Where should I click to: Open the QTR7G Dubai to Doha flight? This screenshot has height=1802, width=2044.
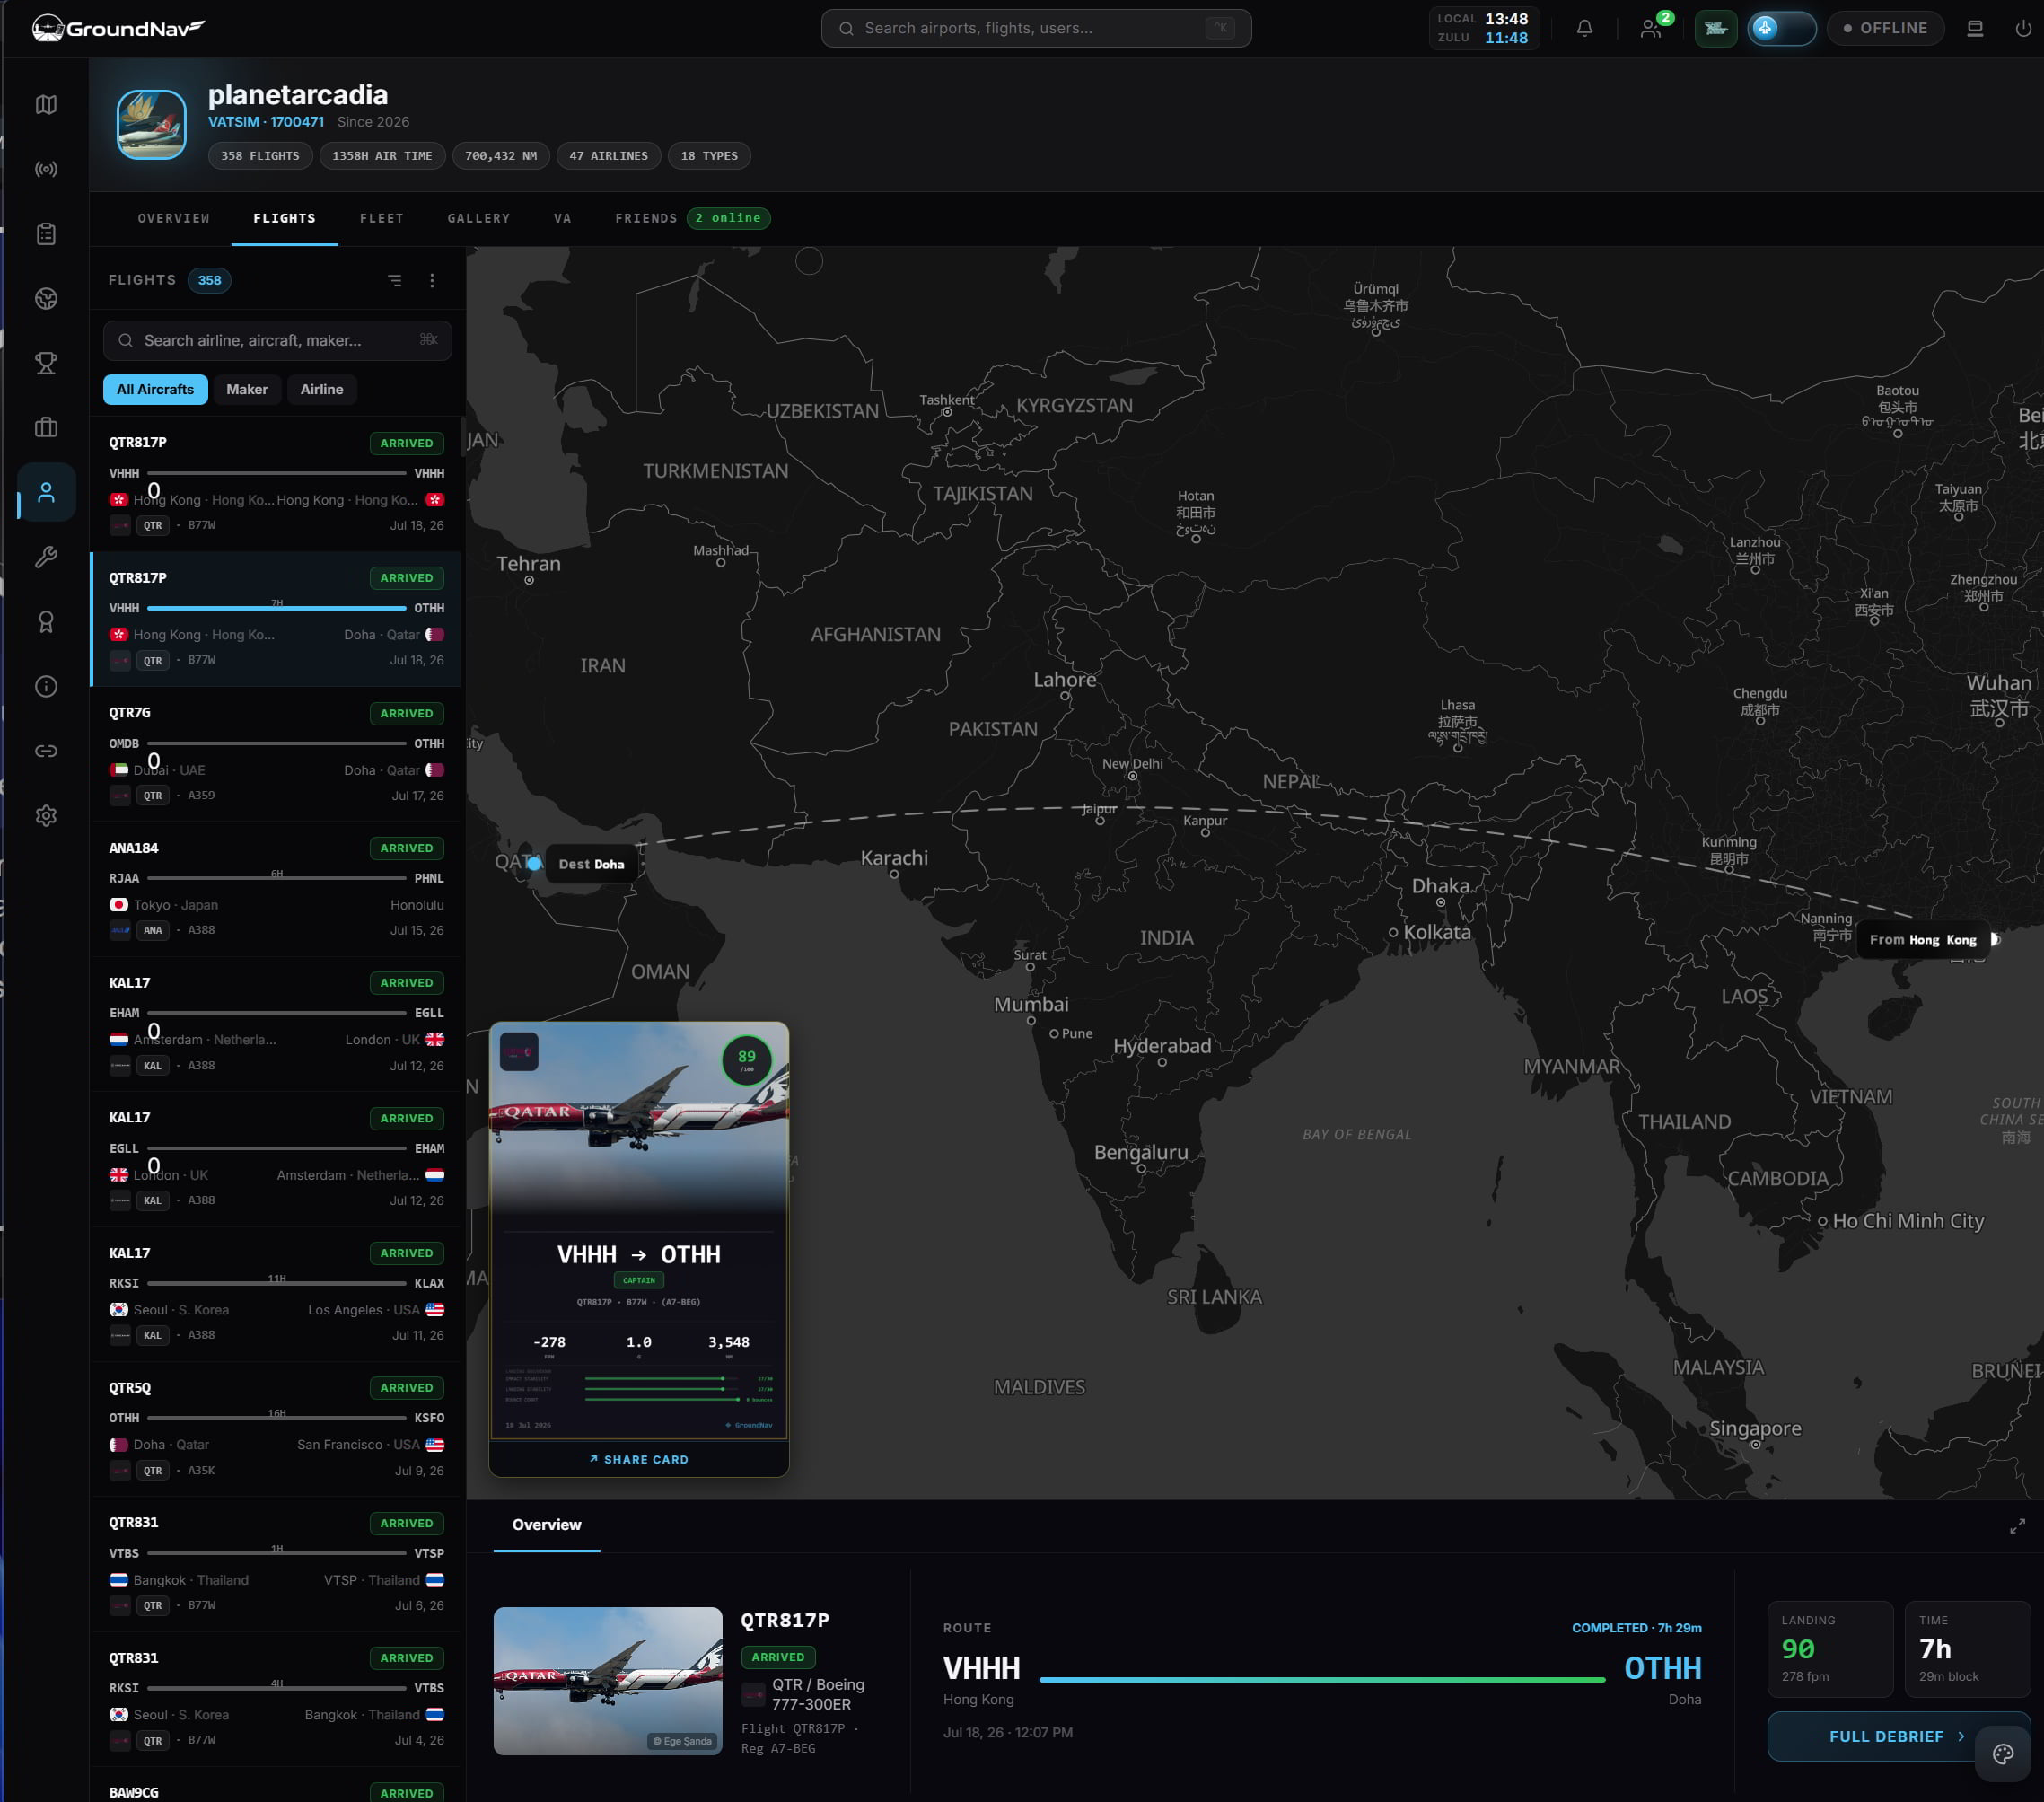277,753
